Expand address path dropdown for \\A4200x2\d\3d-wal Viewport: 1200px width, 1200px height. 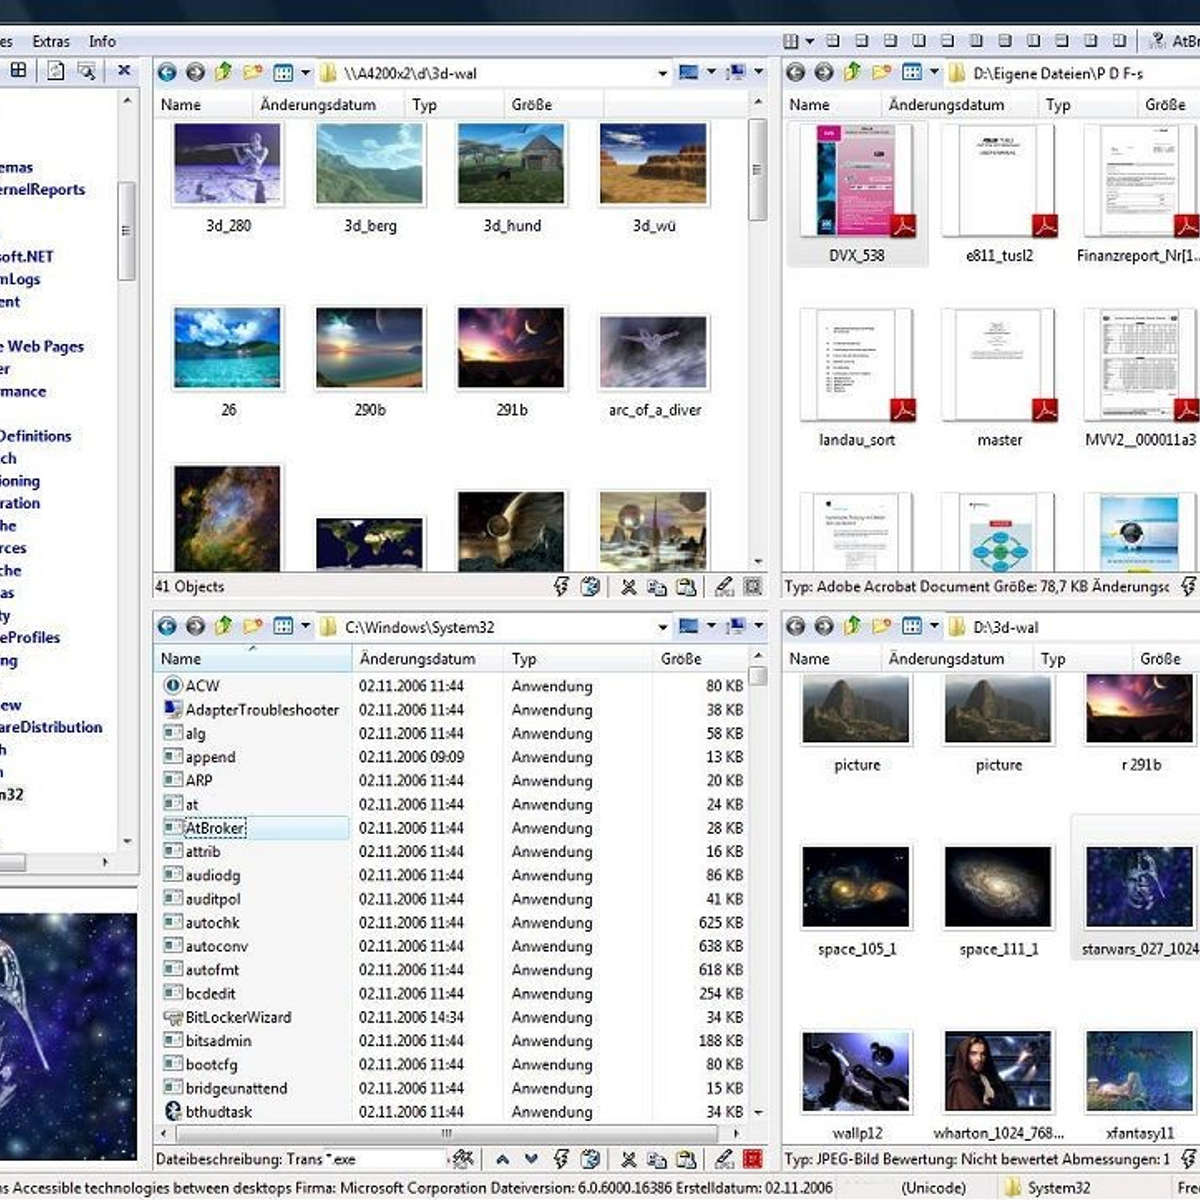tap(662, 73)
